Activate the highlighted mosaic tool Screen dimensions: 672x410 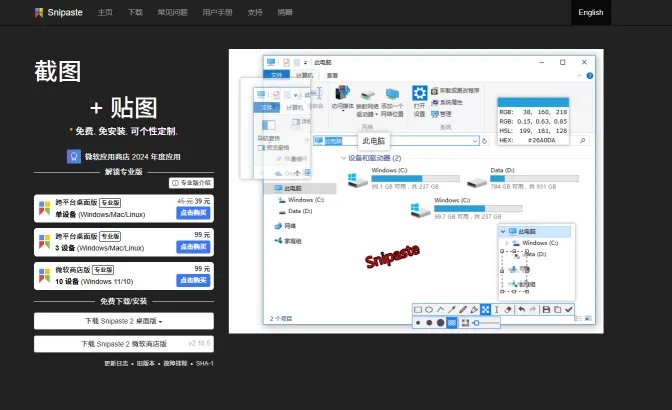[x=485, y=310]
